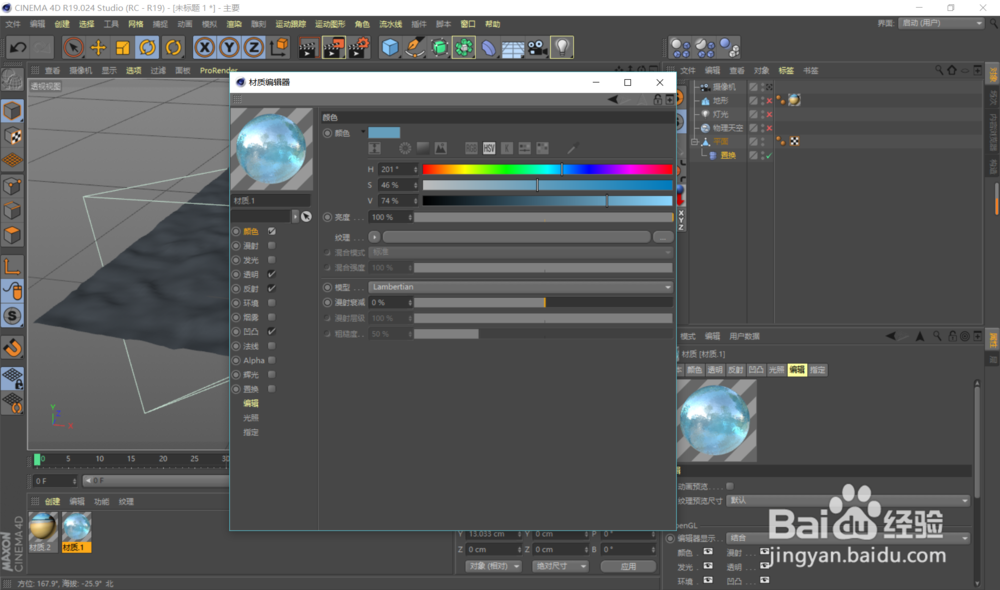Select the 材质.2 material thumbnail
Viewport: 1000px width, 590px height.
43,531
